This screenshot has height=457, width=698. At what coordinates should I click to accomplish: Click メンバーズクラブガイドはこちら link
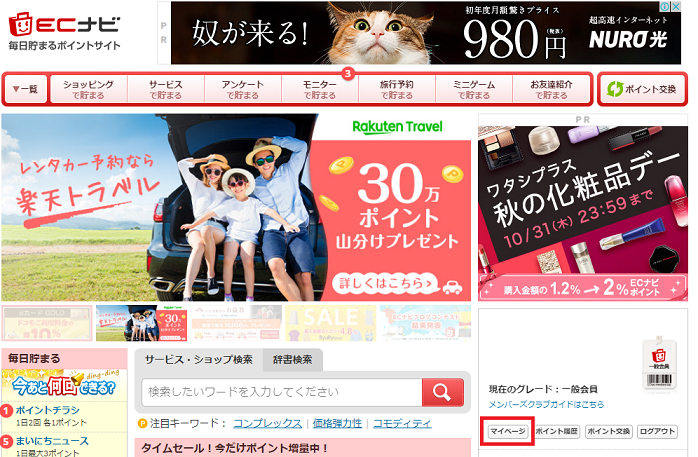tap(546, 404)
